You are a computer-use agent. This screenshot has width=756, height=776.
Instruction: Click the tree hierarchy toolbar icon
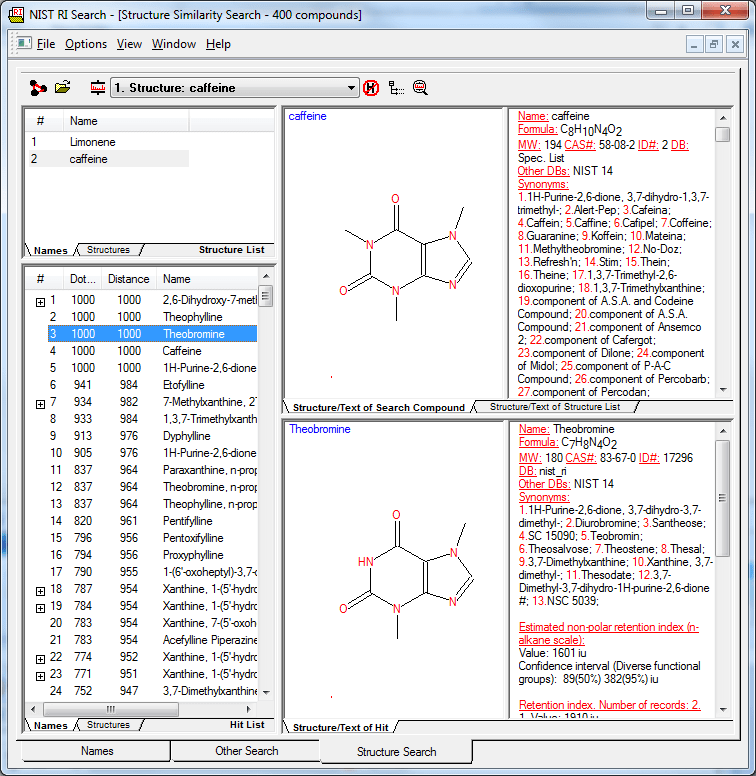[x=396, y=88]
